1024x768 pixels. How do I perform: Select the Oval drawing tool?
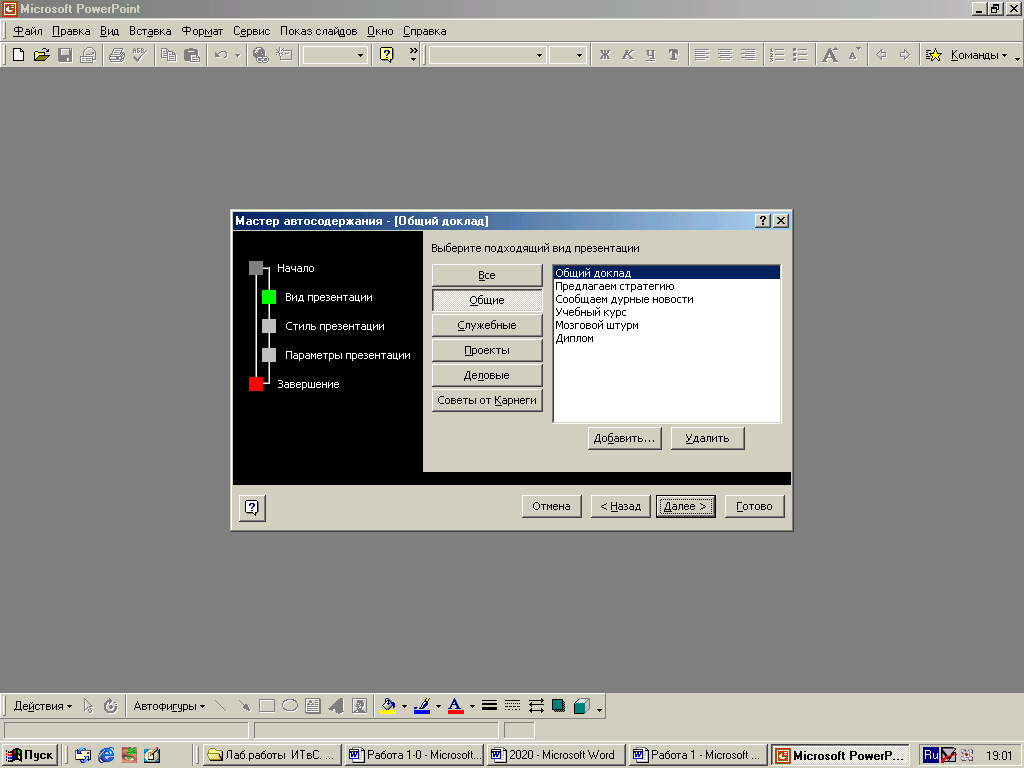coord(290,706)
